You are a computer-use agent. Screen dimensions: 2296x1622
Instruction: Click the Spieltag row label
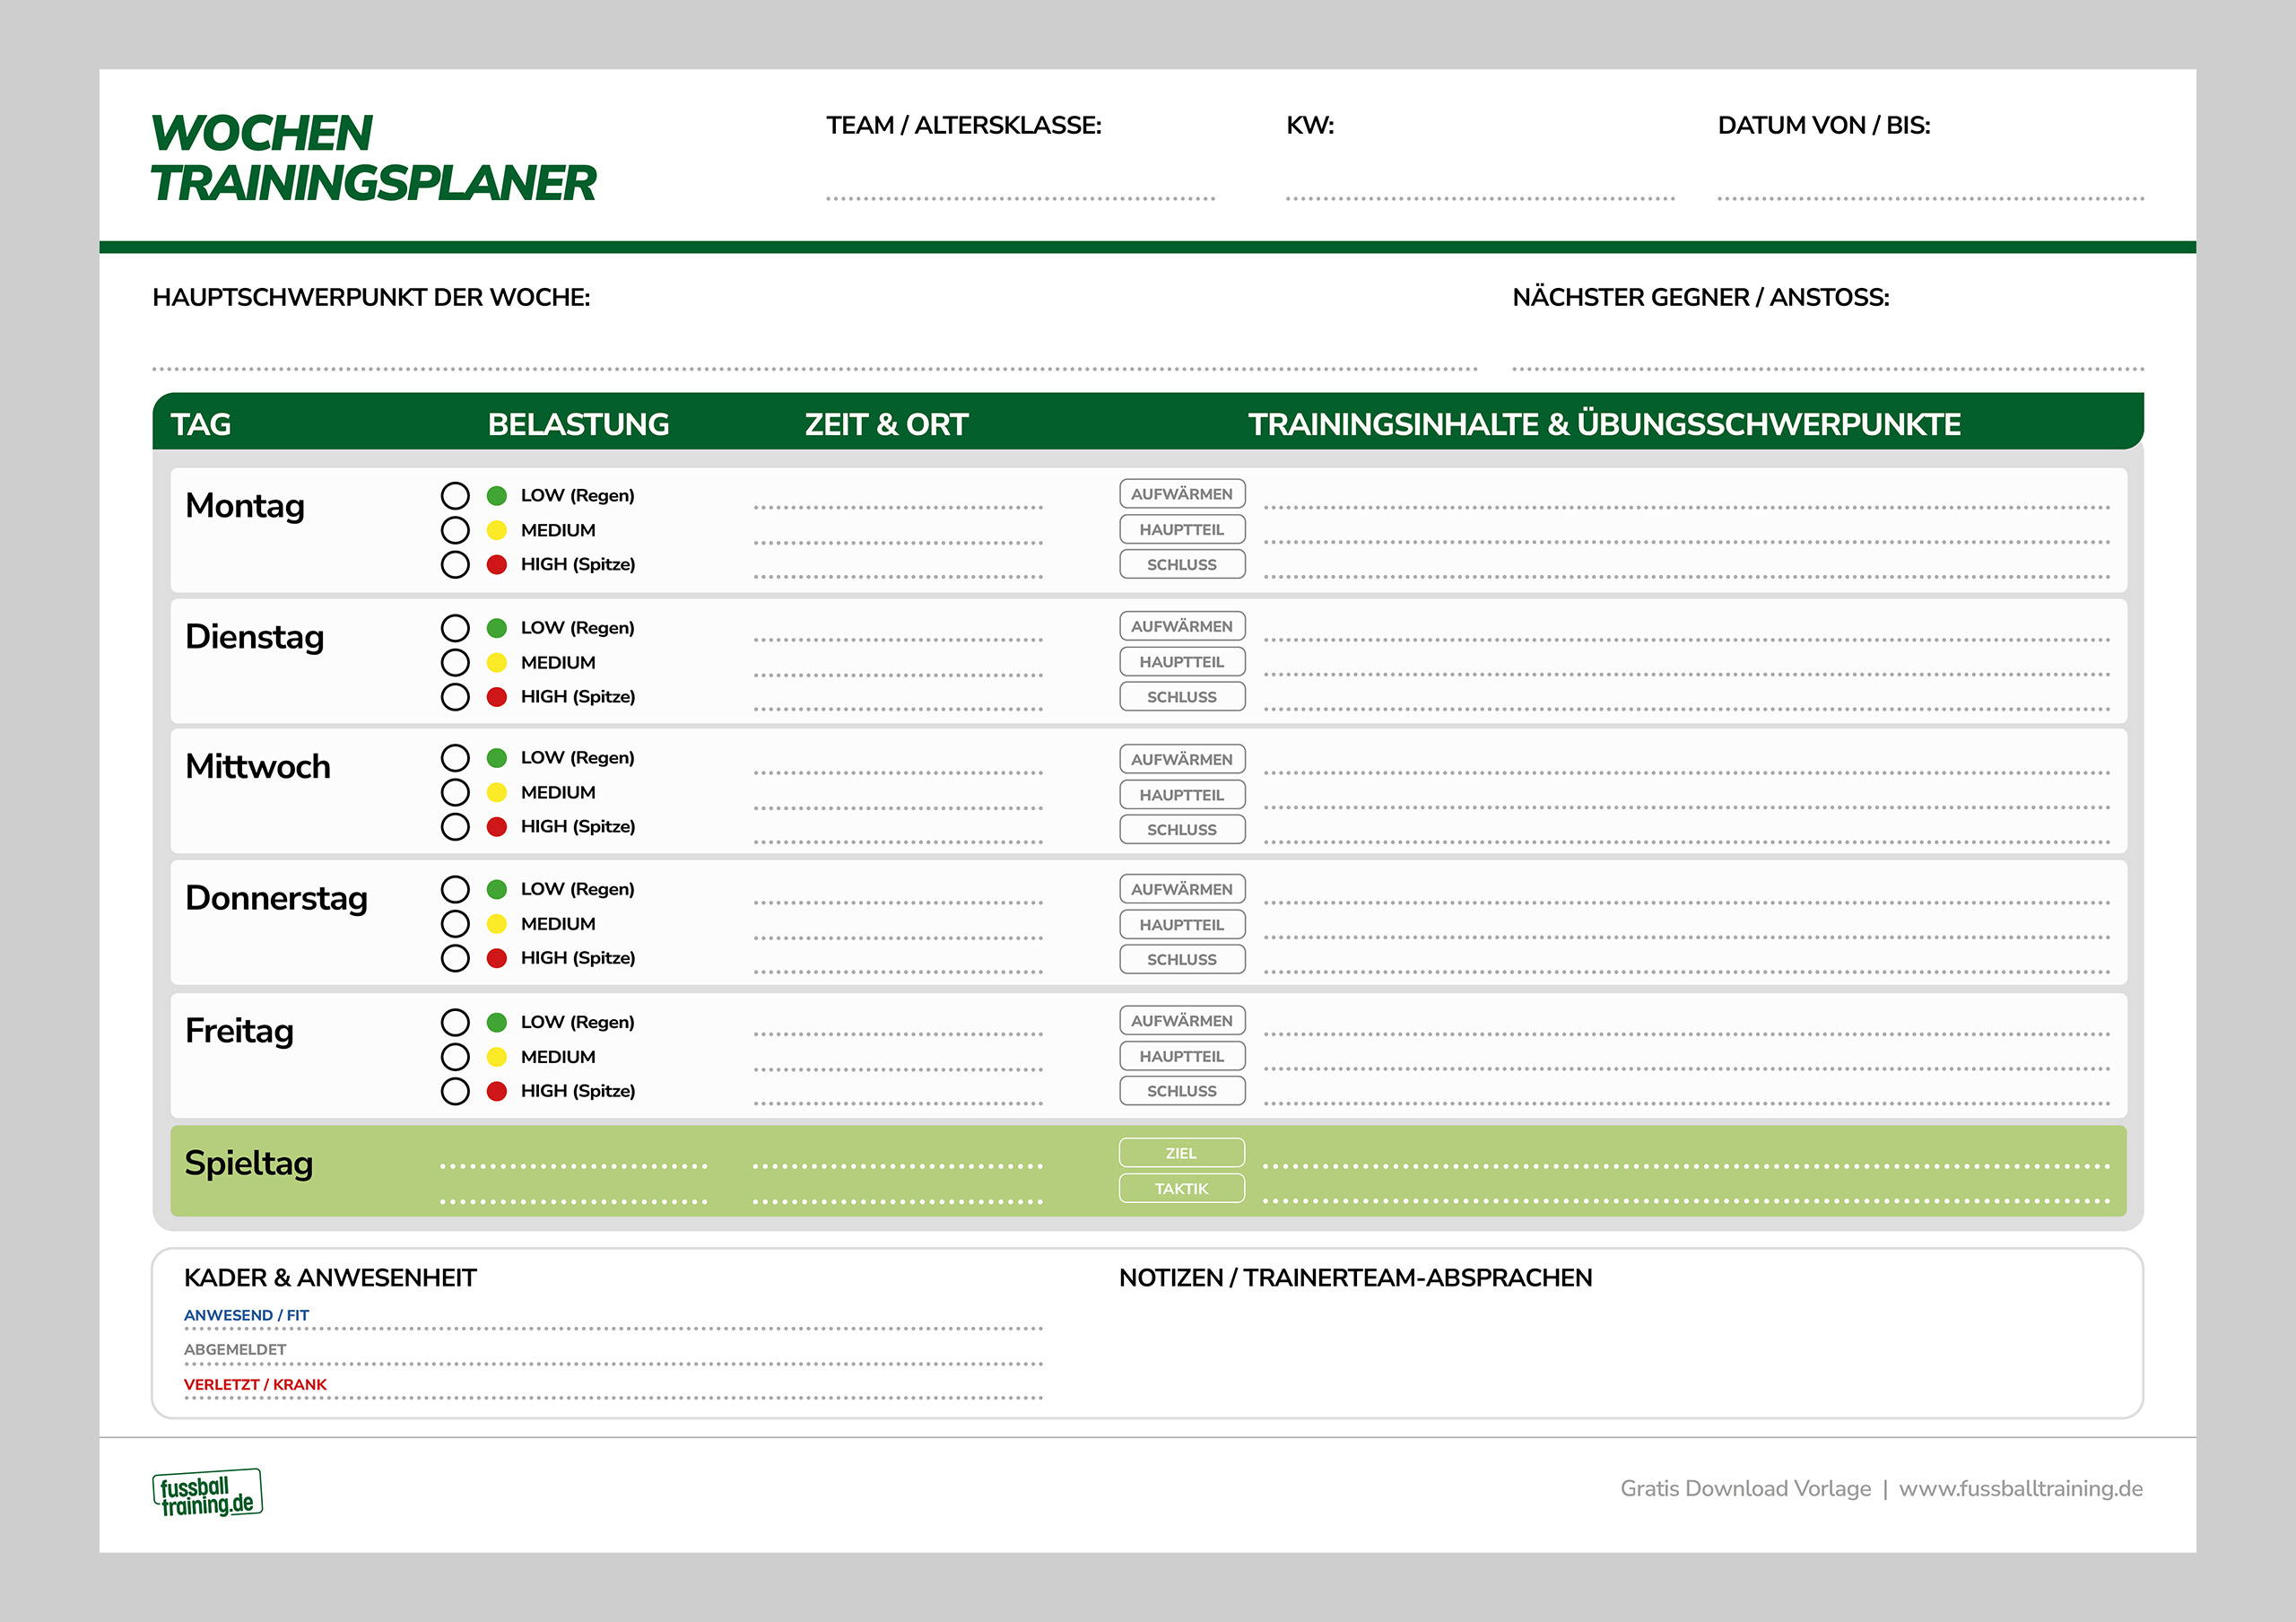[x=249, y=1164]
